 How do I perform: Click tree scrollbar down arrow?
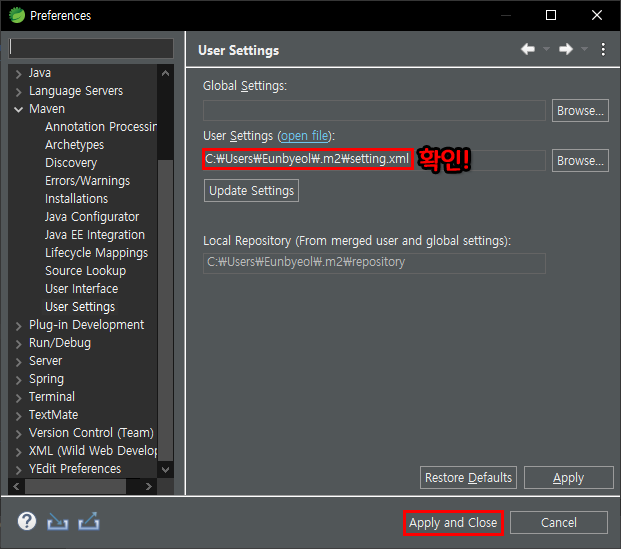pos(166,470)
